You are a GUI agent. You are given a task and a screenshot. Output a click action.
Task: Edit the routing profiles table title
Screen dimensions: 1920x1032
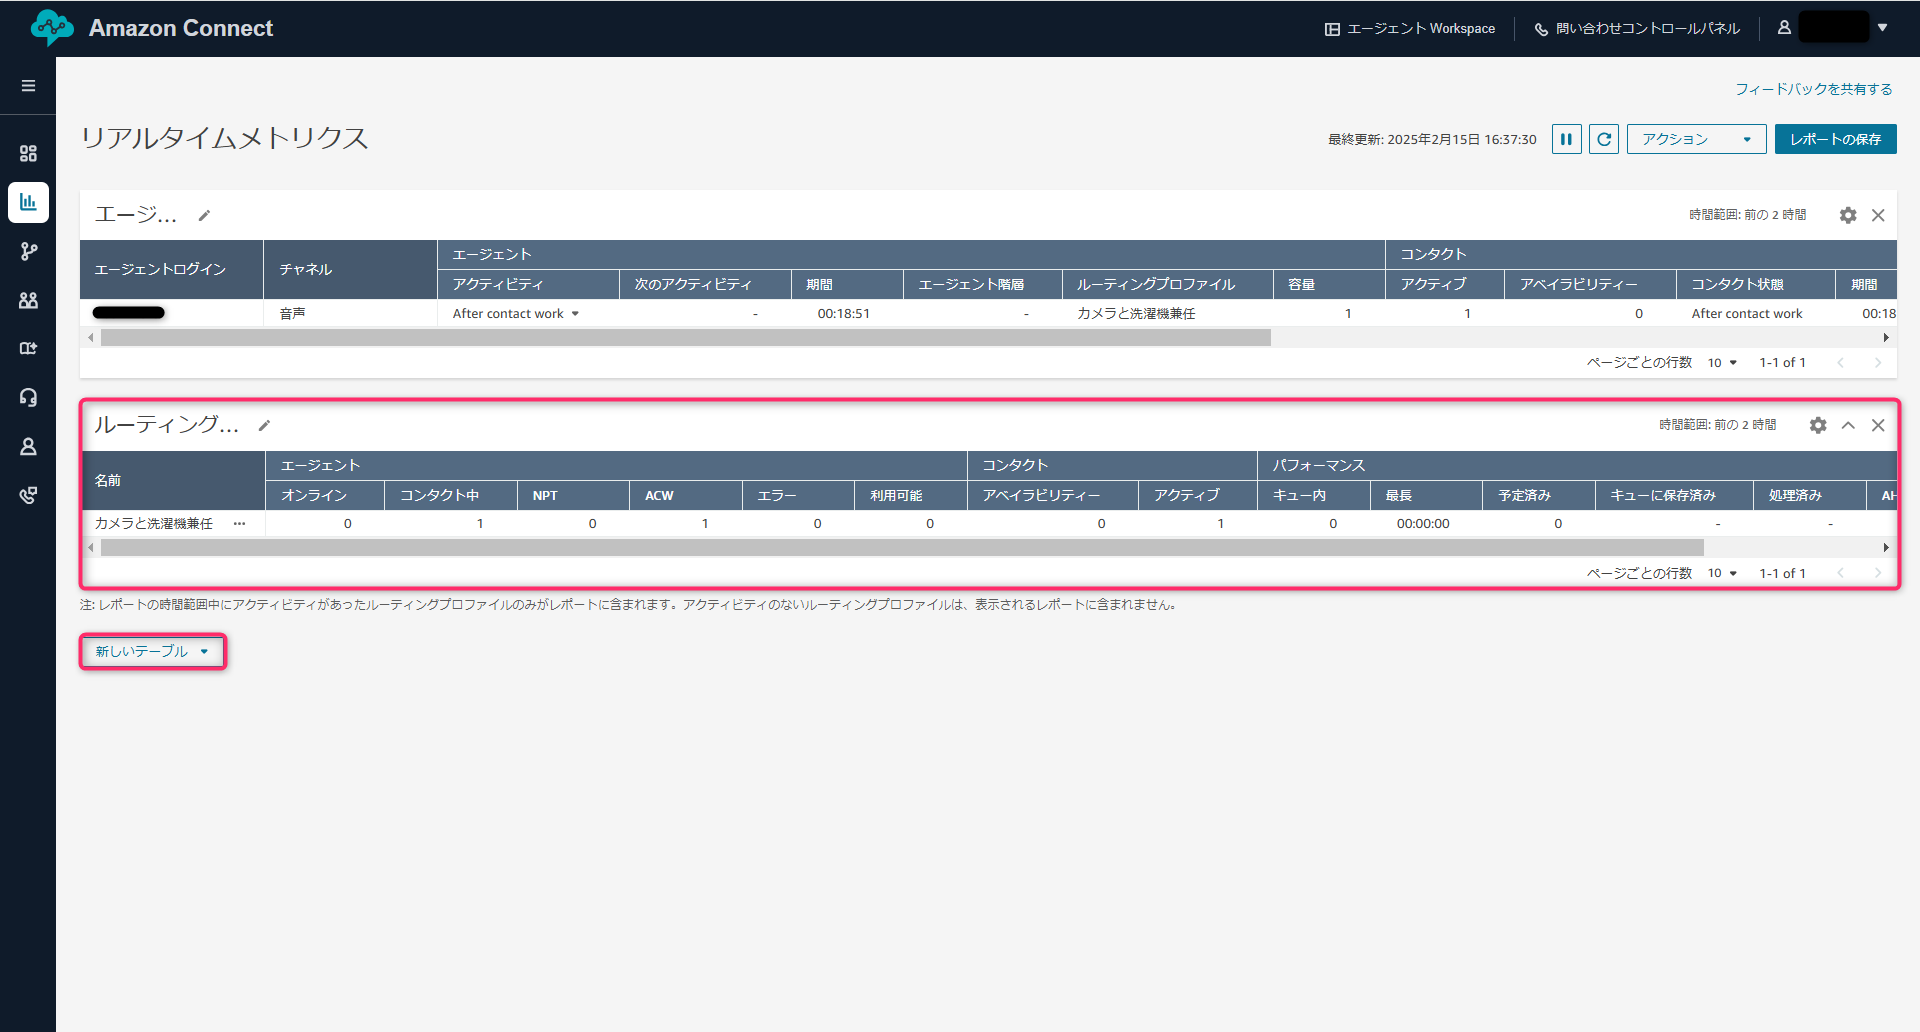pyautogui.click(x=264, y=426)
